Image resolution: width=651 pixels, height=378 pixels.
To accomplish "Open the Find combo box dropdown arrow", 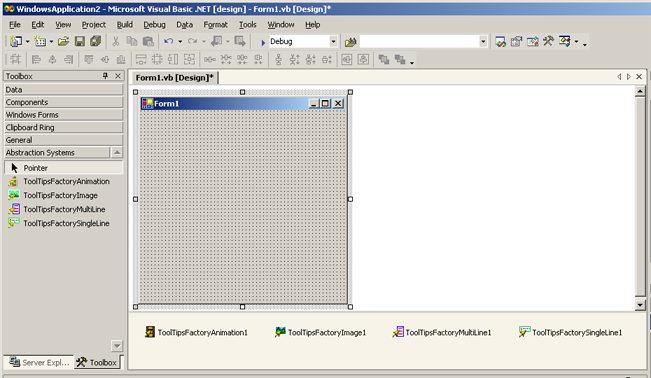I will (483, 42).
